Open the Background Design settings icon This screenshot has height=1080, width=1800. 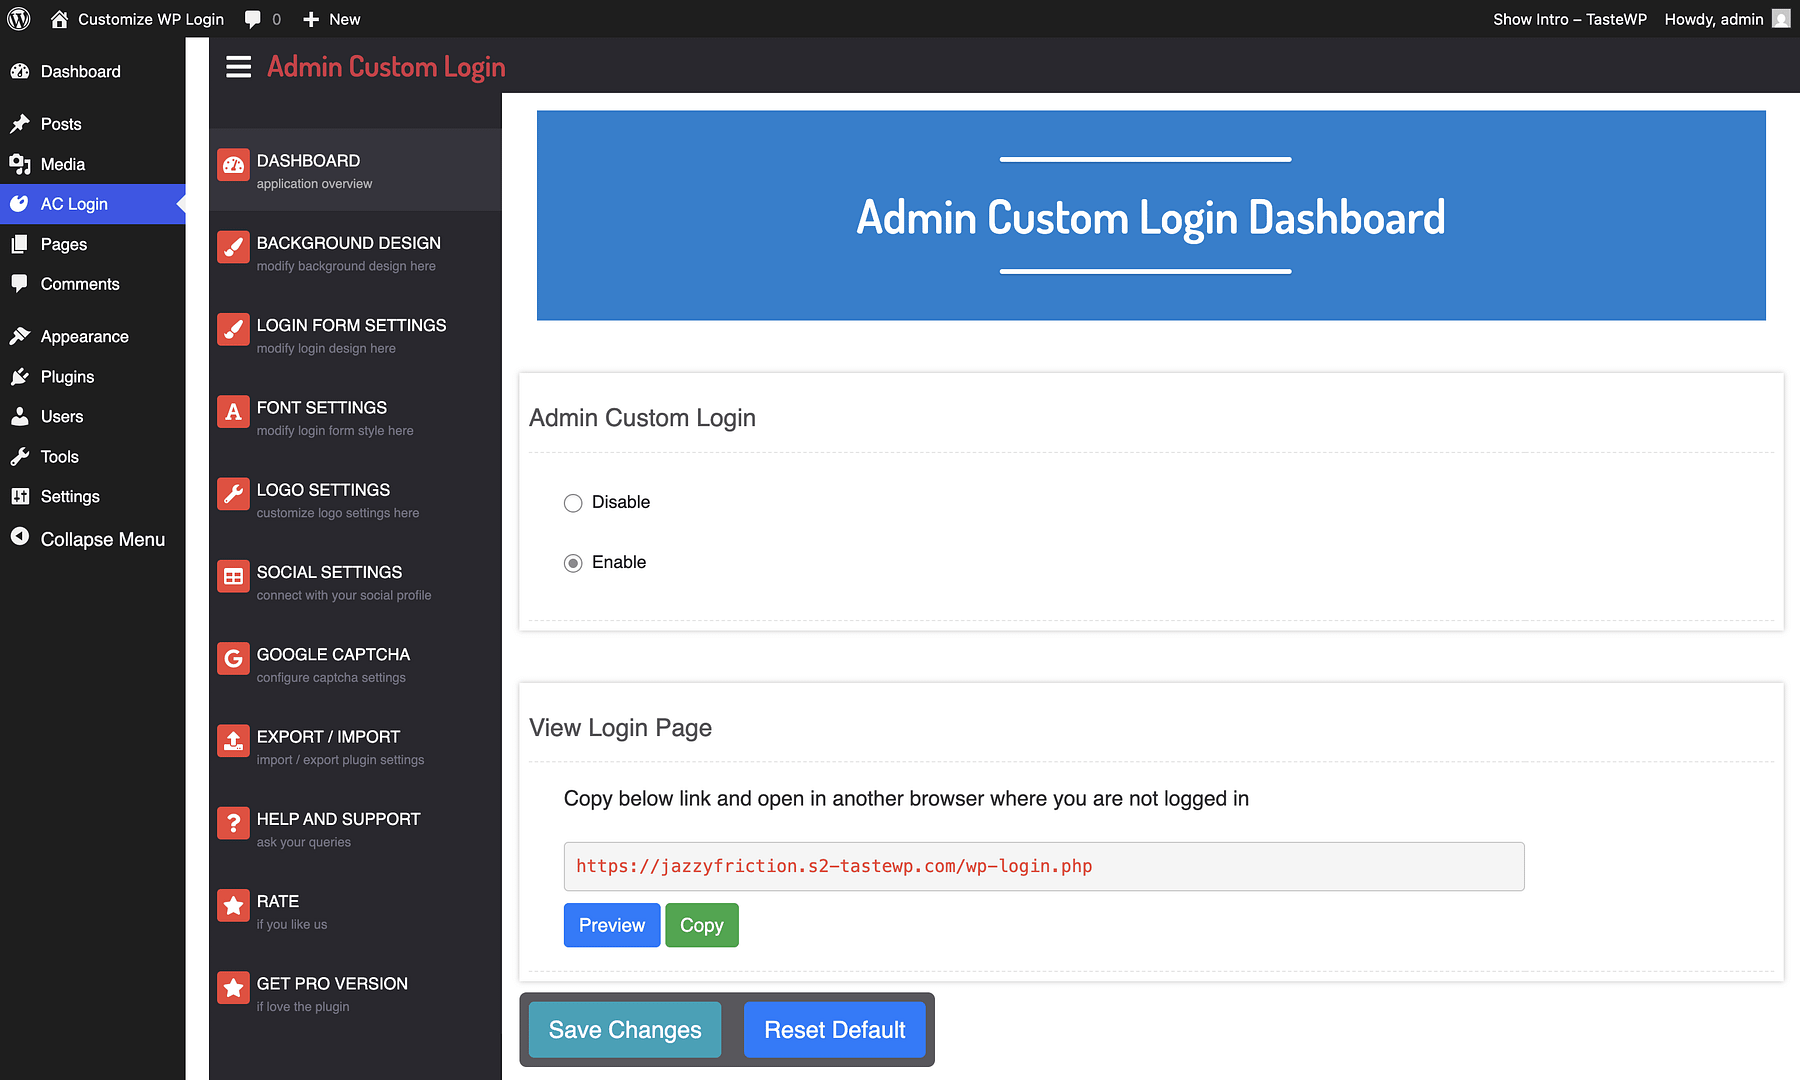pyautogui.click(x=233, y=247)
